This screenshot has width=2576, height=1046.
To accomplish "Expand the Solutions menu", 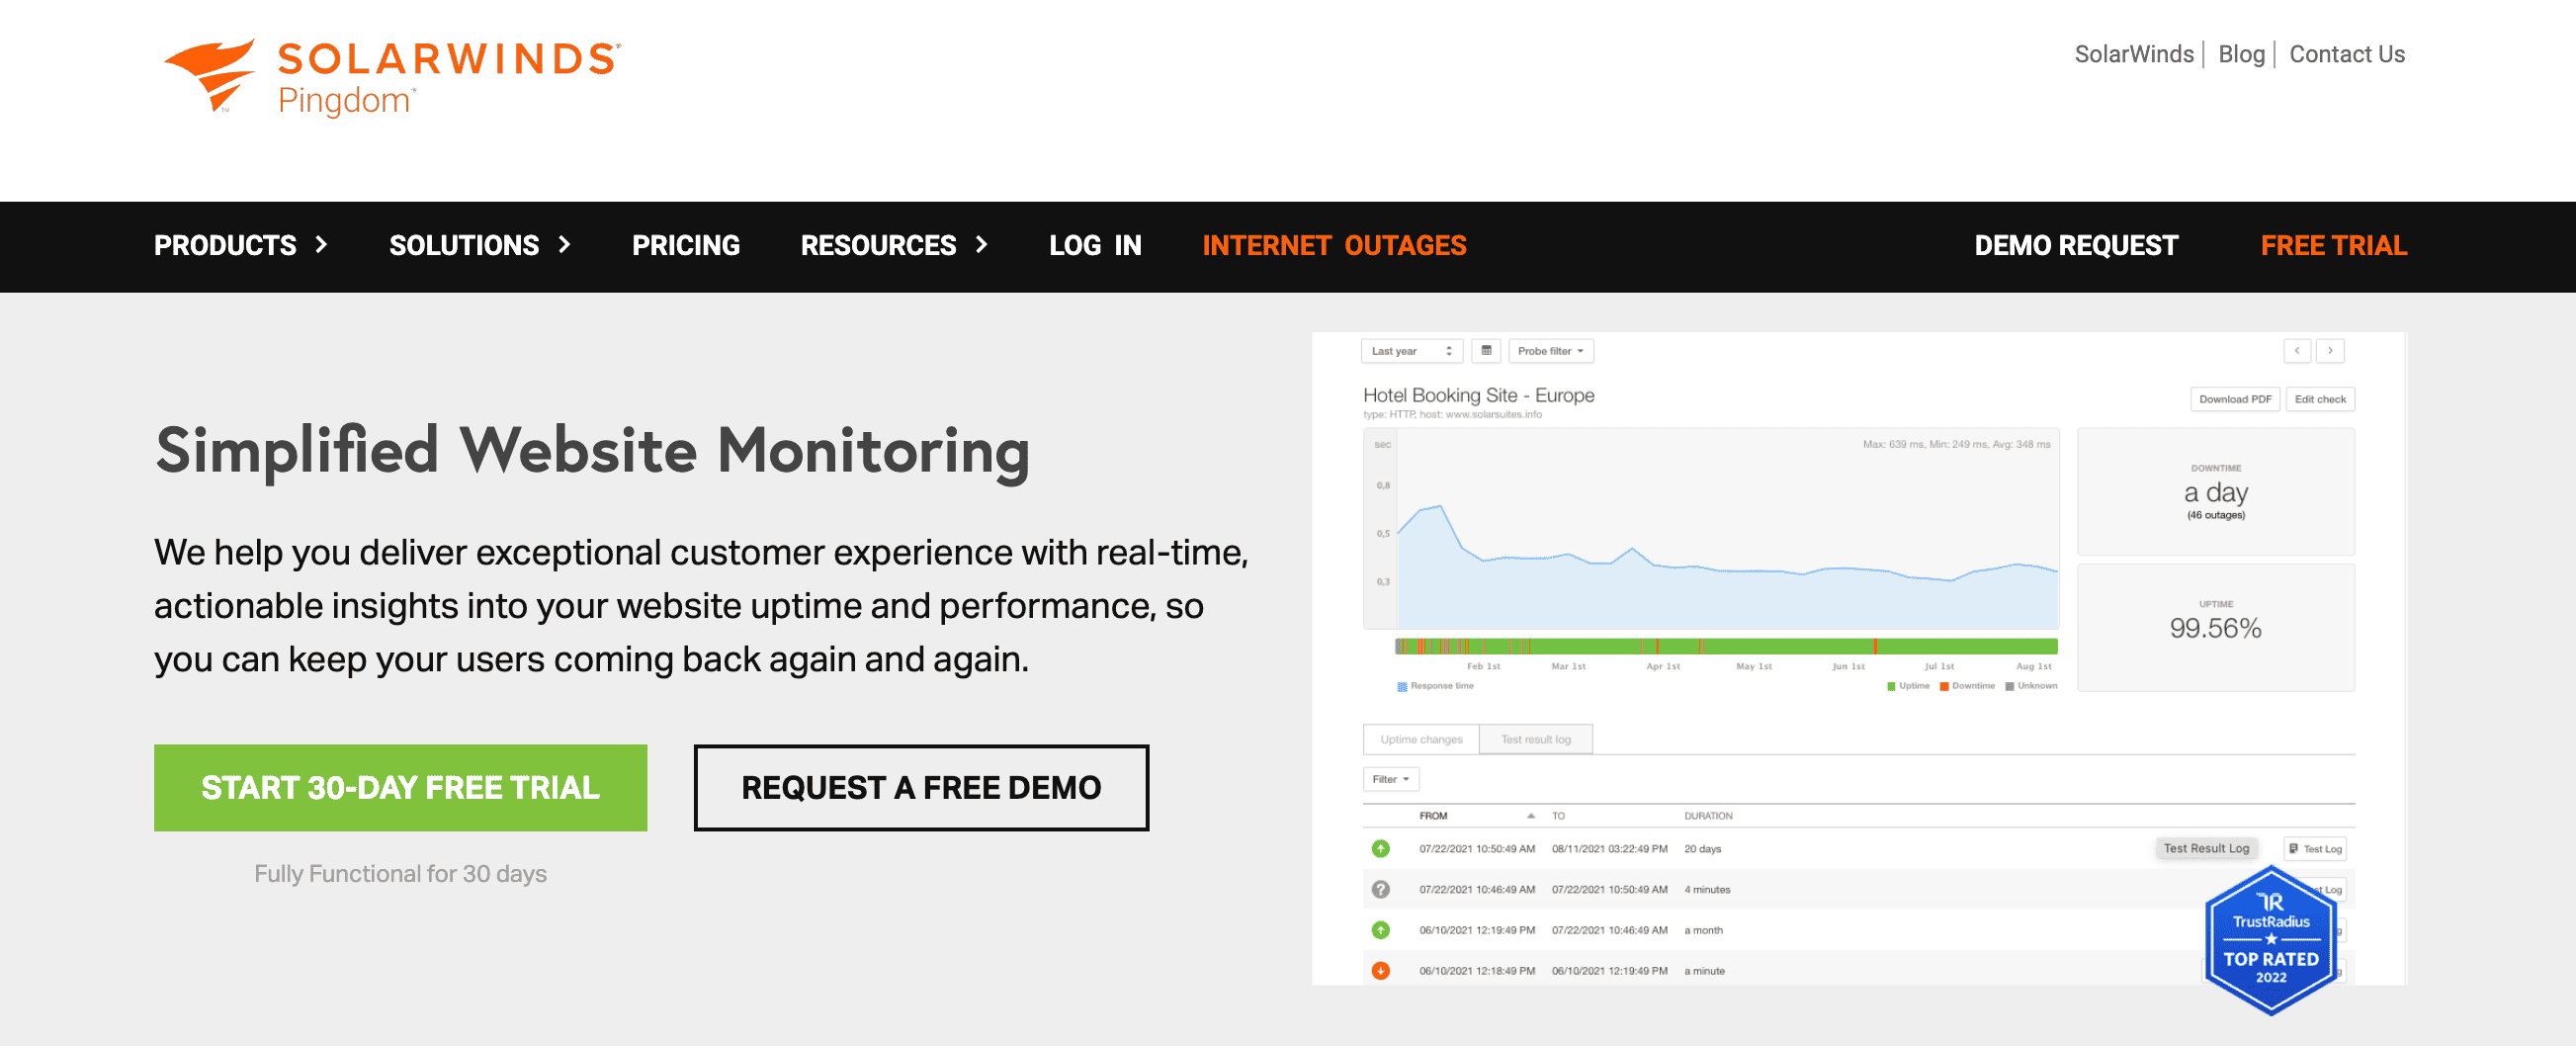I will coord(479,246).
